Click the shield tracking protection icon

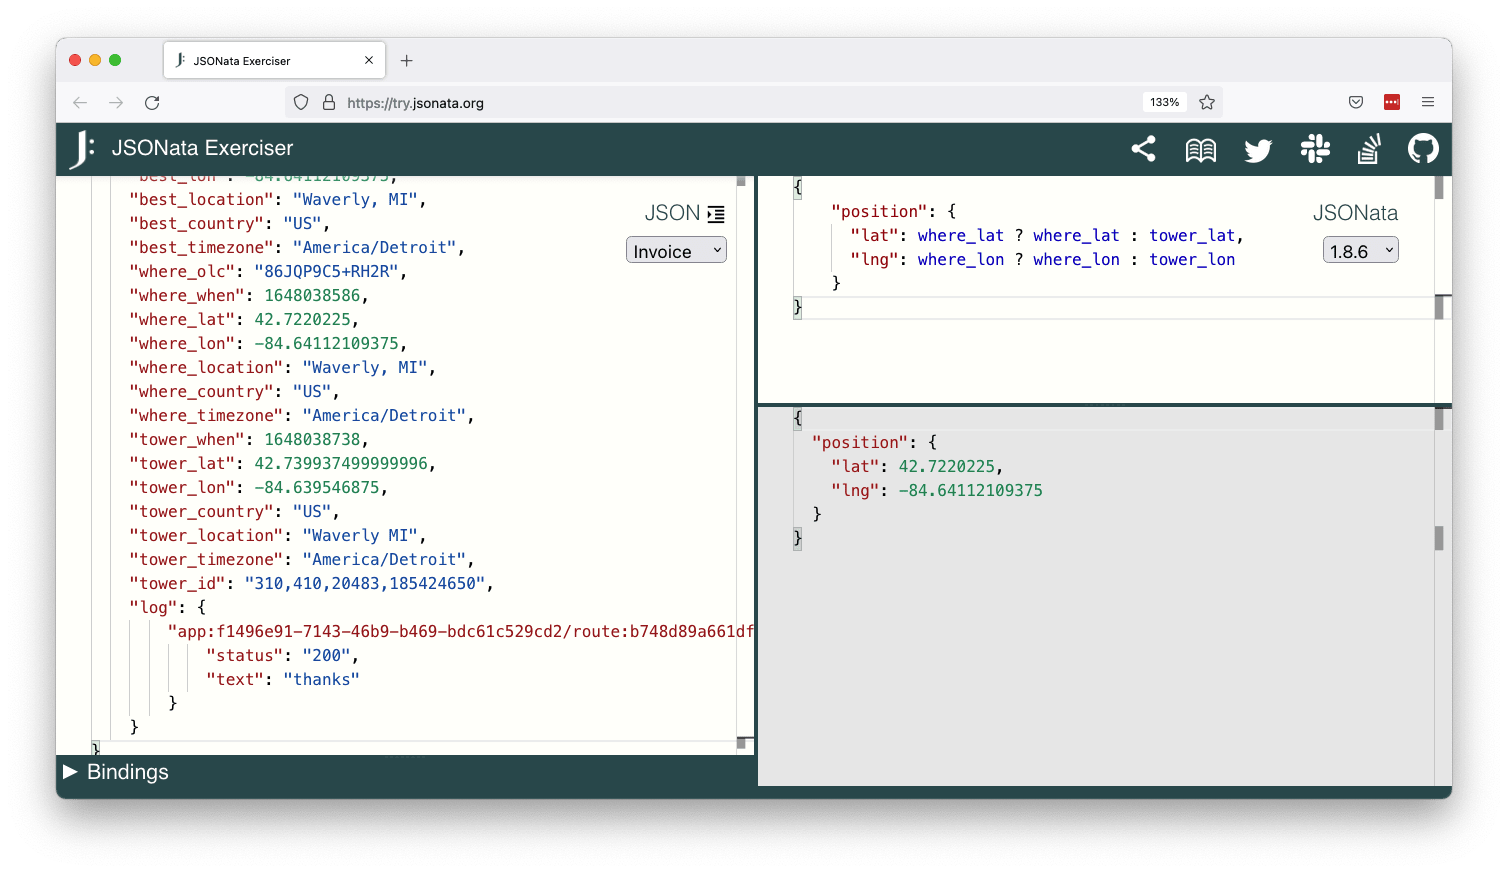point(301,102)
